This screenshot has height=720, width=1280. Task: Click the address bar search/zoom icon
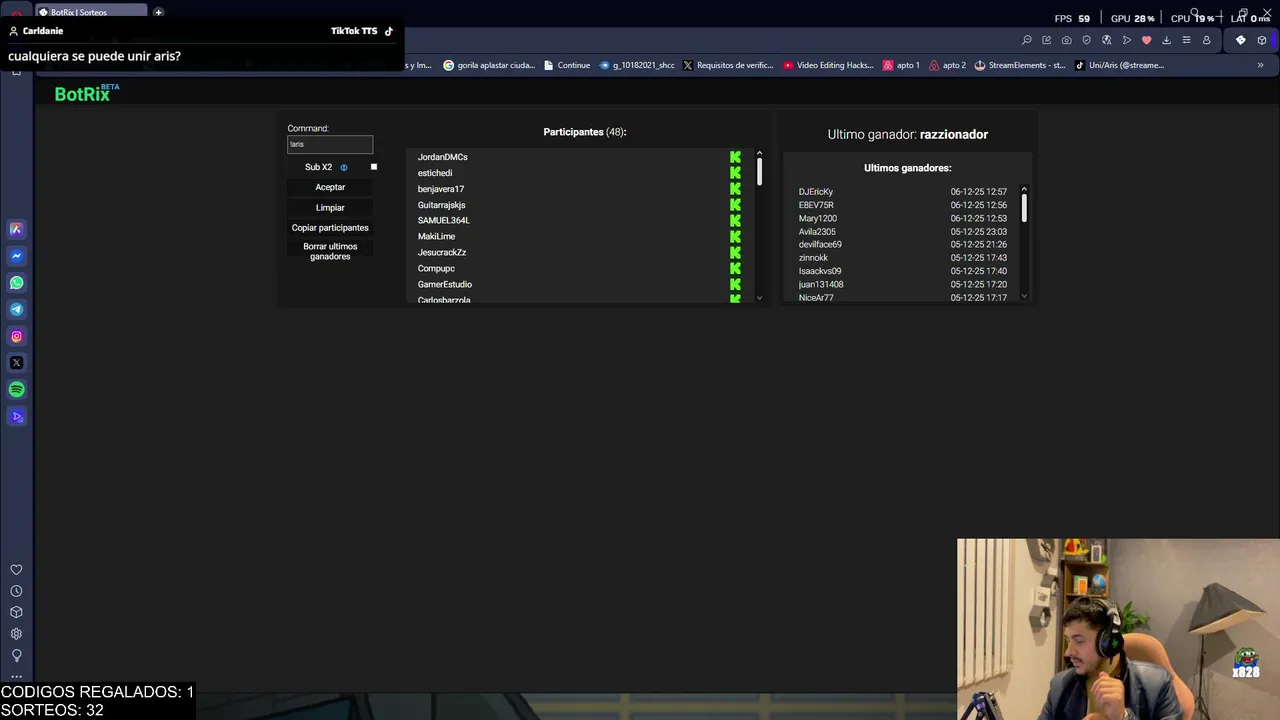1026,40
